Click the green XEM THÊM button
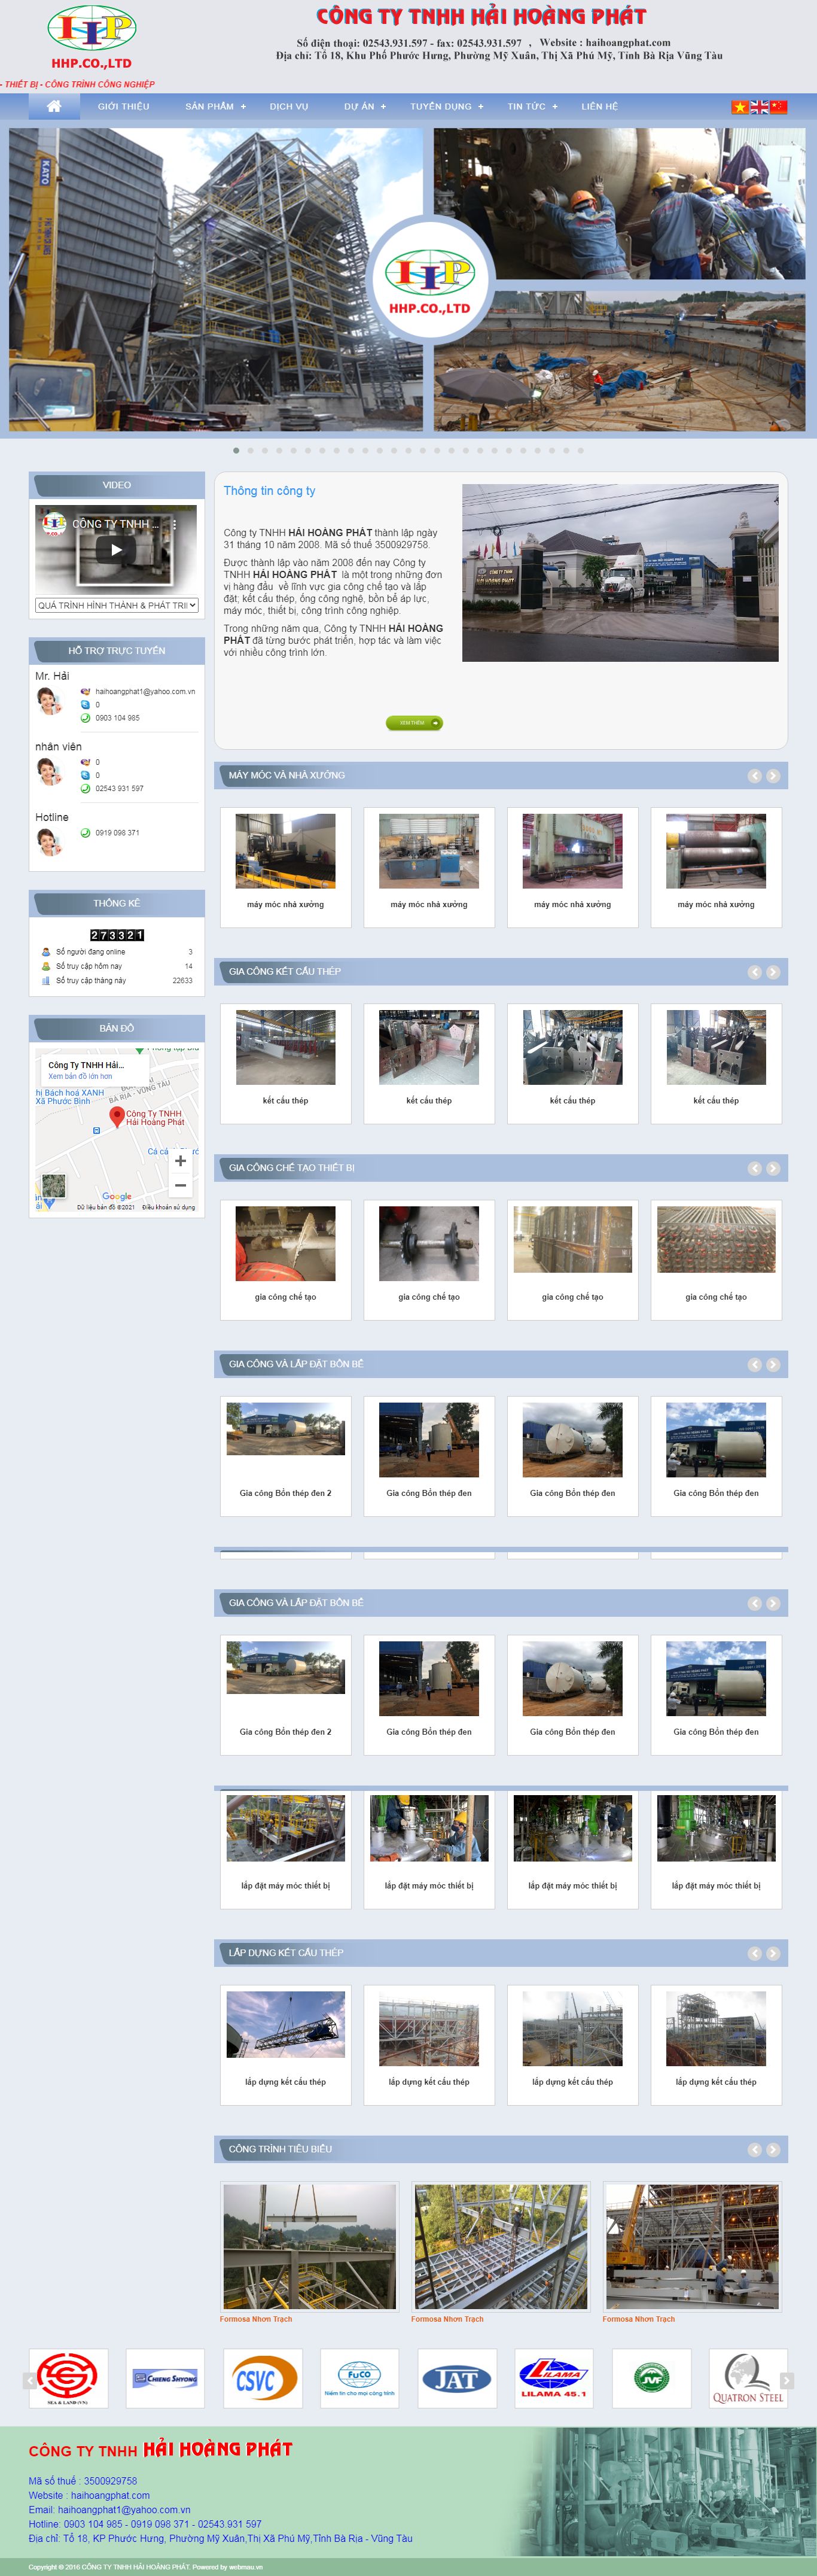The width and height of the screenshot is (817, 2576). click(414, 722)
